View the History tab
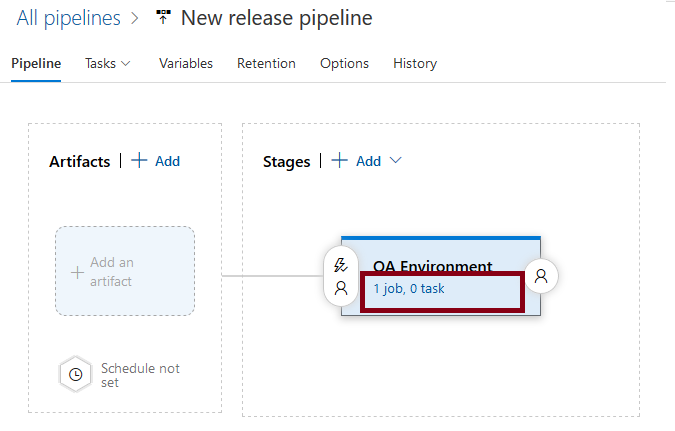Image resolution: width=675 pixels, height=431 pixels. (415, 64)
